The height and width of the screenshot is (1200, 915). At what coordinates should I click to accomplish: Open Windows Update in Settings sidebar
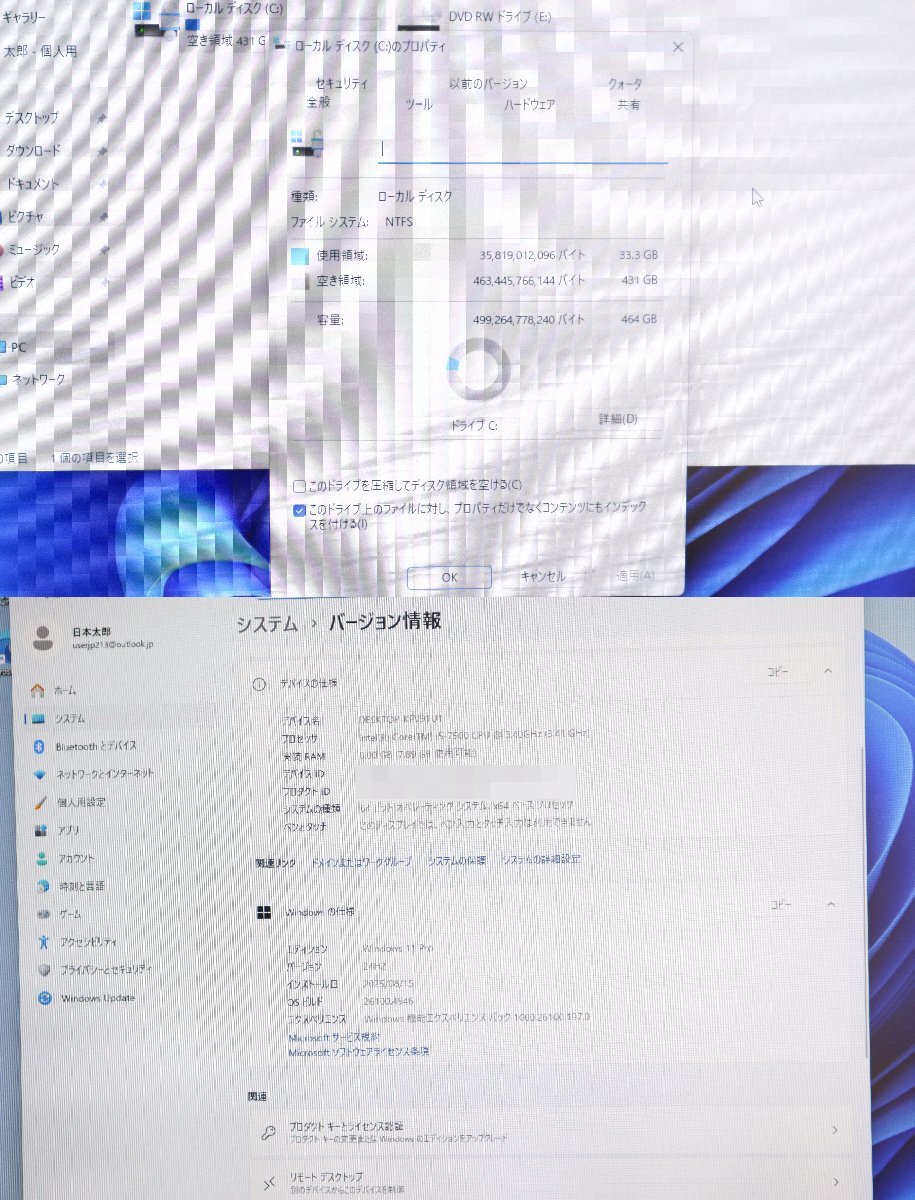pos(86,998)
